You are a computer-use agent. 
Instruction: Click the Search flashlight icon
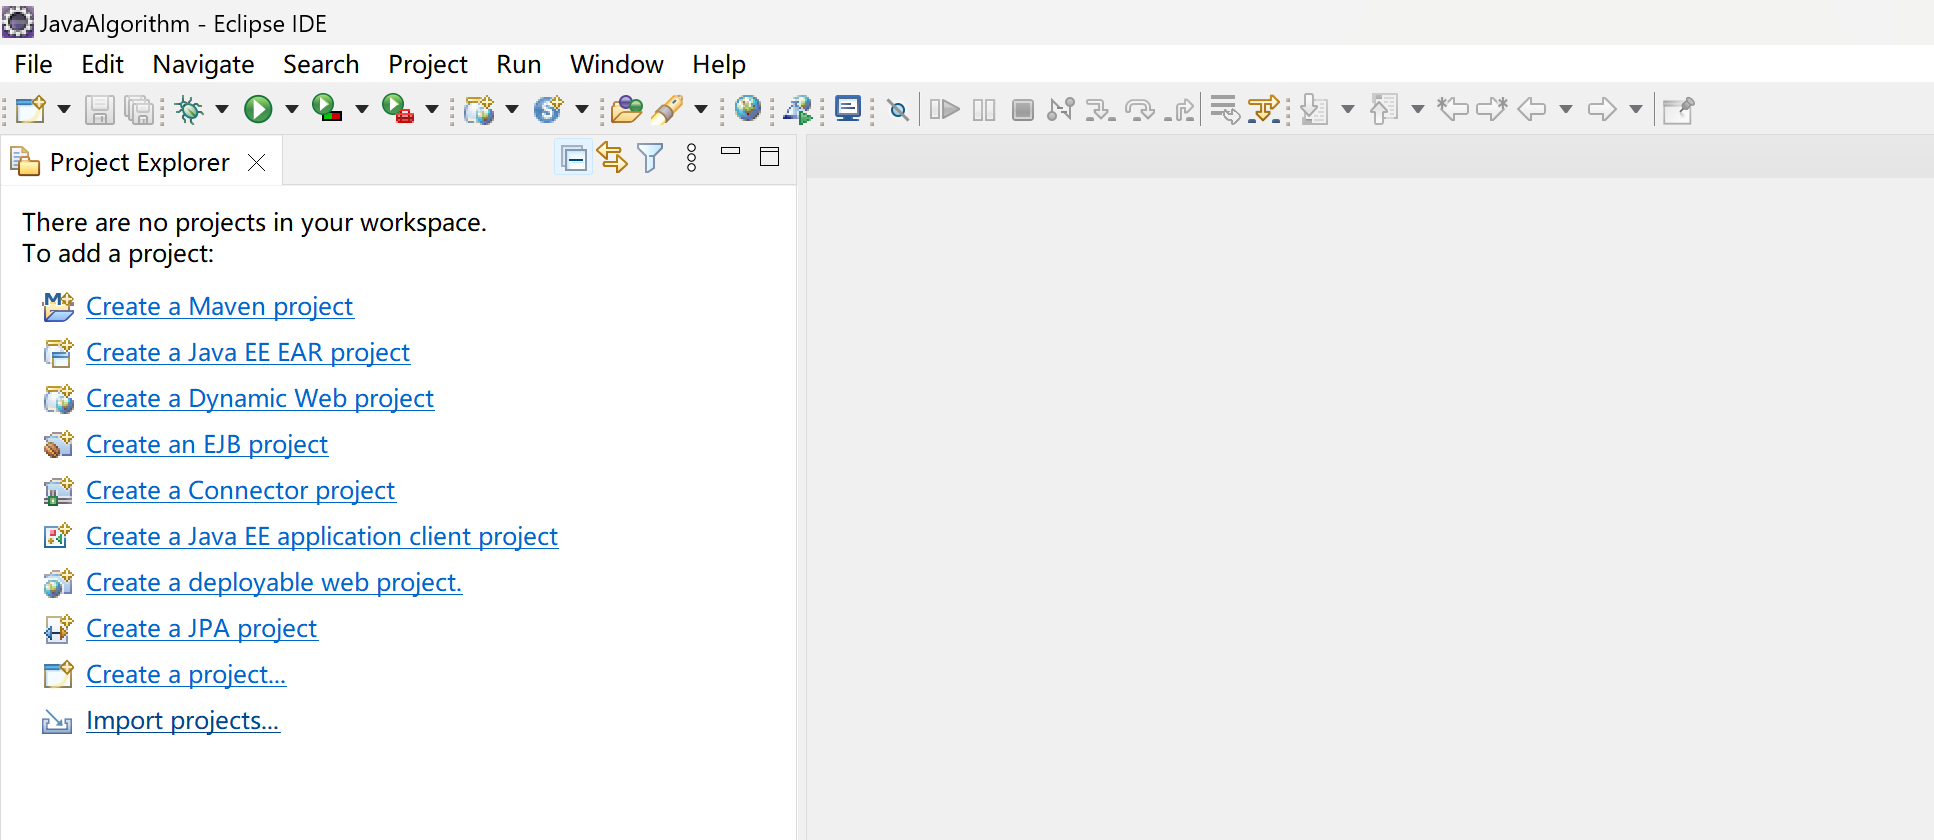pos(667,109)
